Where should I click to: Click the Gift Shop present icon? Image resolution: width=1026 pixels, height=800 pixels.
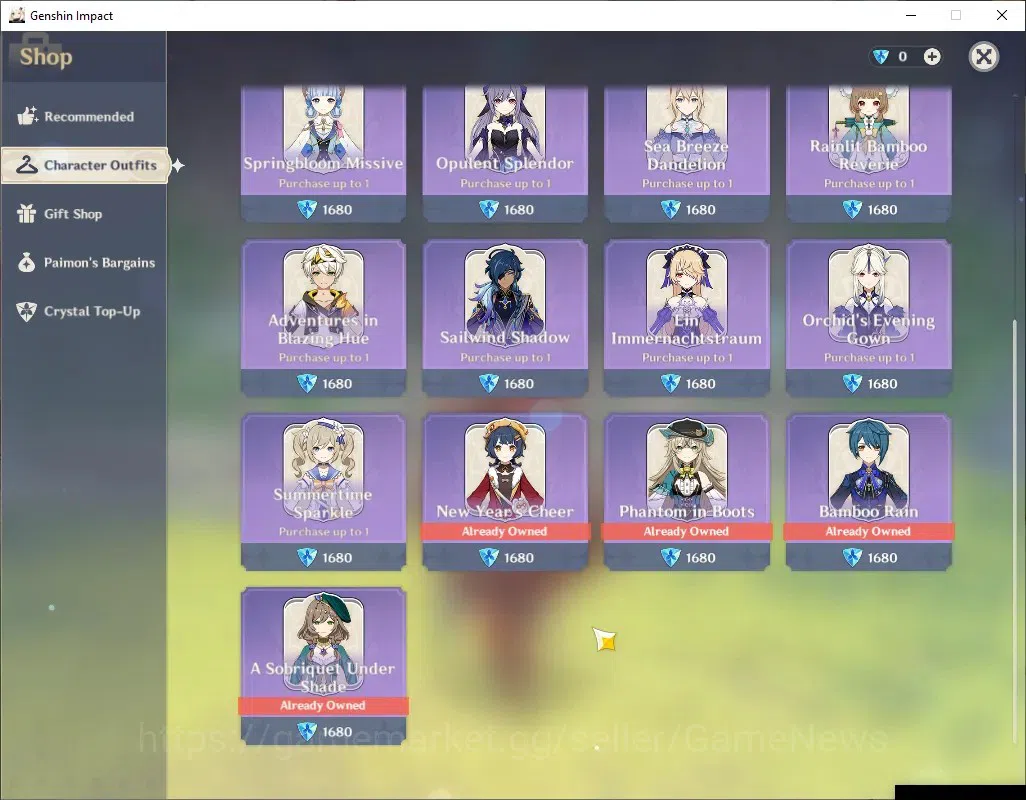click(27, 213)
